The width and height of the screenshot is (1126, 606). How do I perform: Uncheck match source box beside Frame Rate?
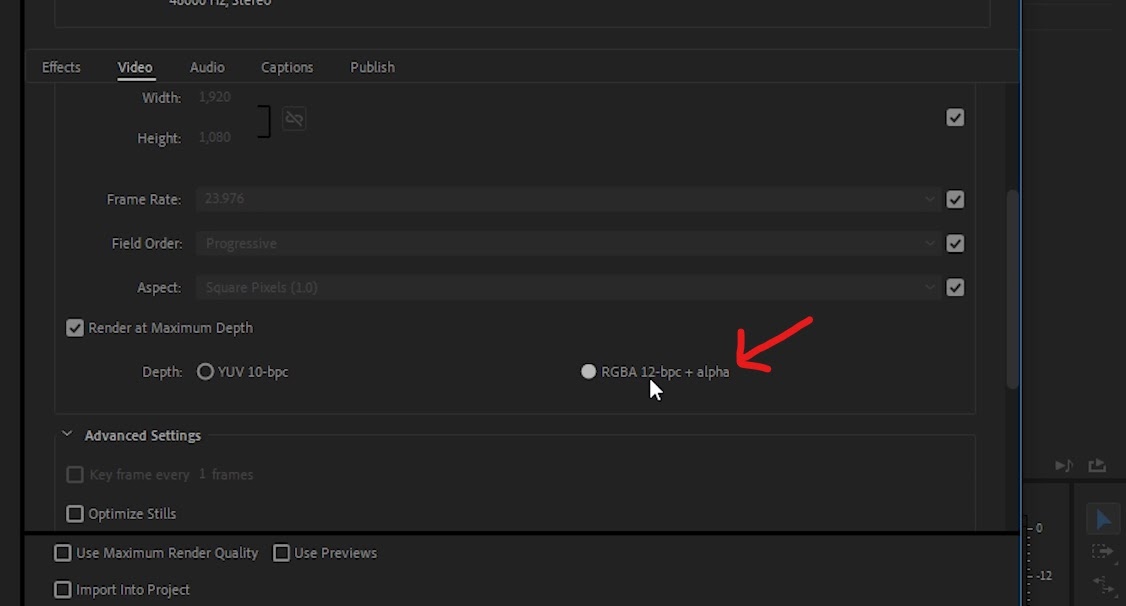tap(955, 199)
